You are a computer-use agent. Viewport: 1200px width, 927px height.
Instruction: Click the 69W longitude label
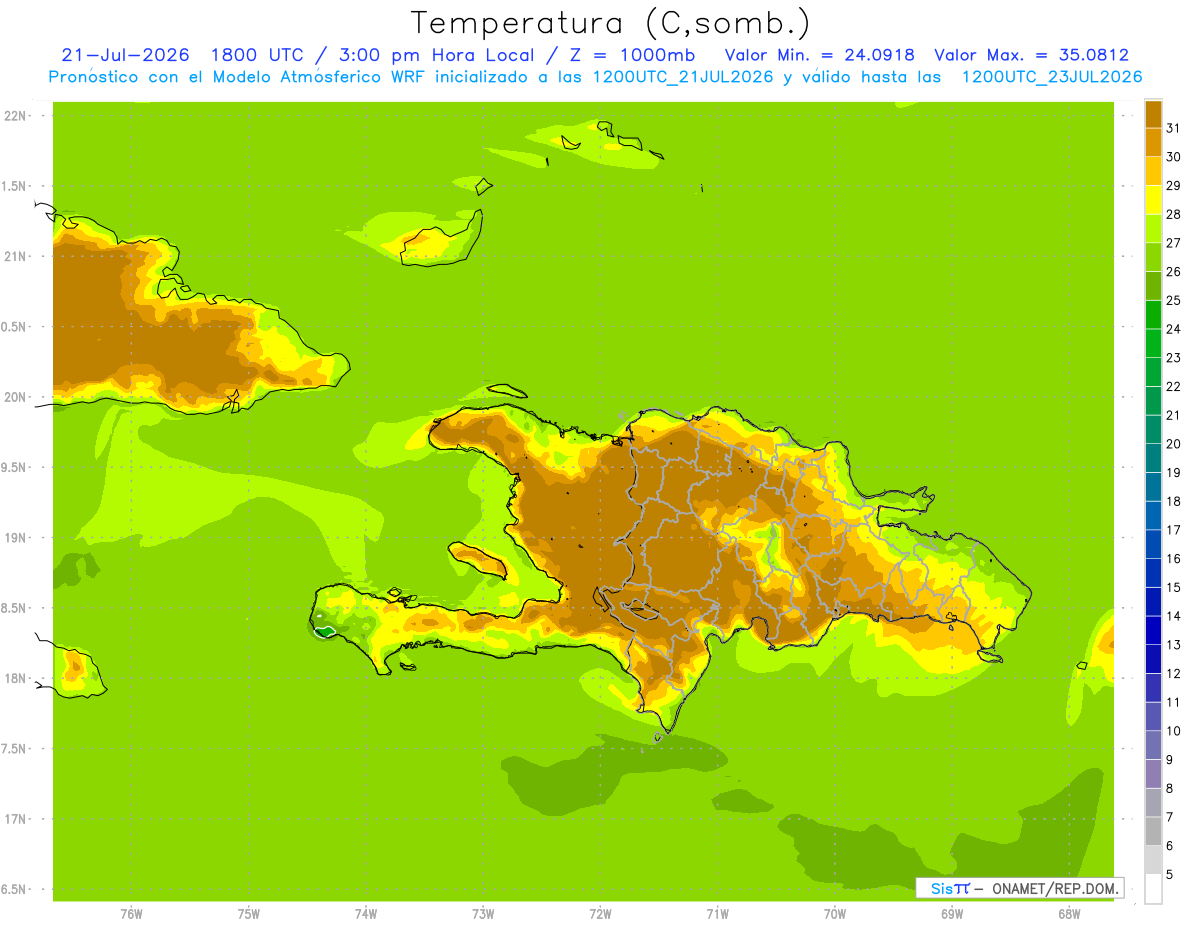point(952,914)
